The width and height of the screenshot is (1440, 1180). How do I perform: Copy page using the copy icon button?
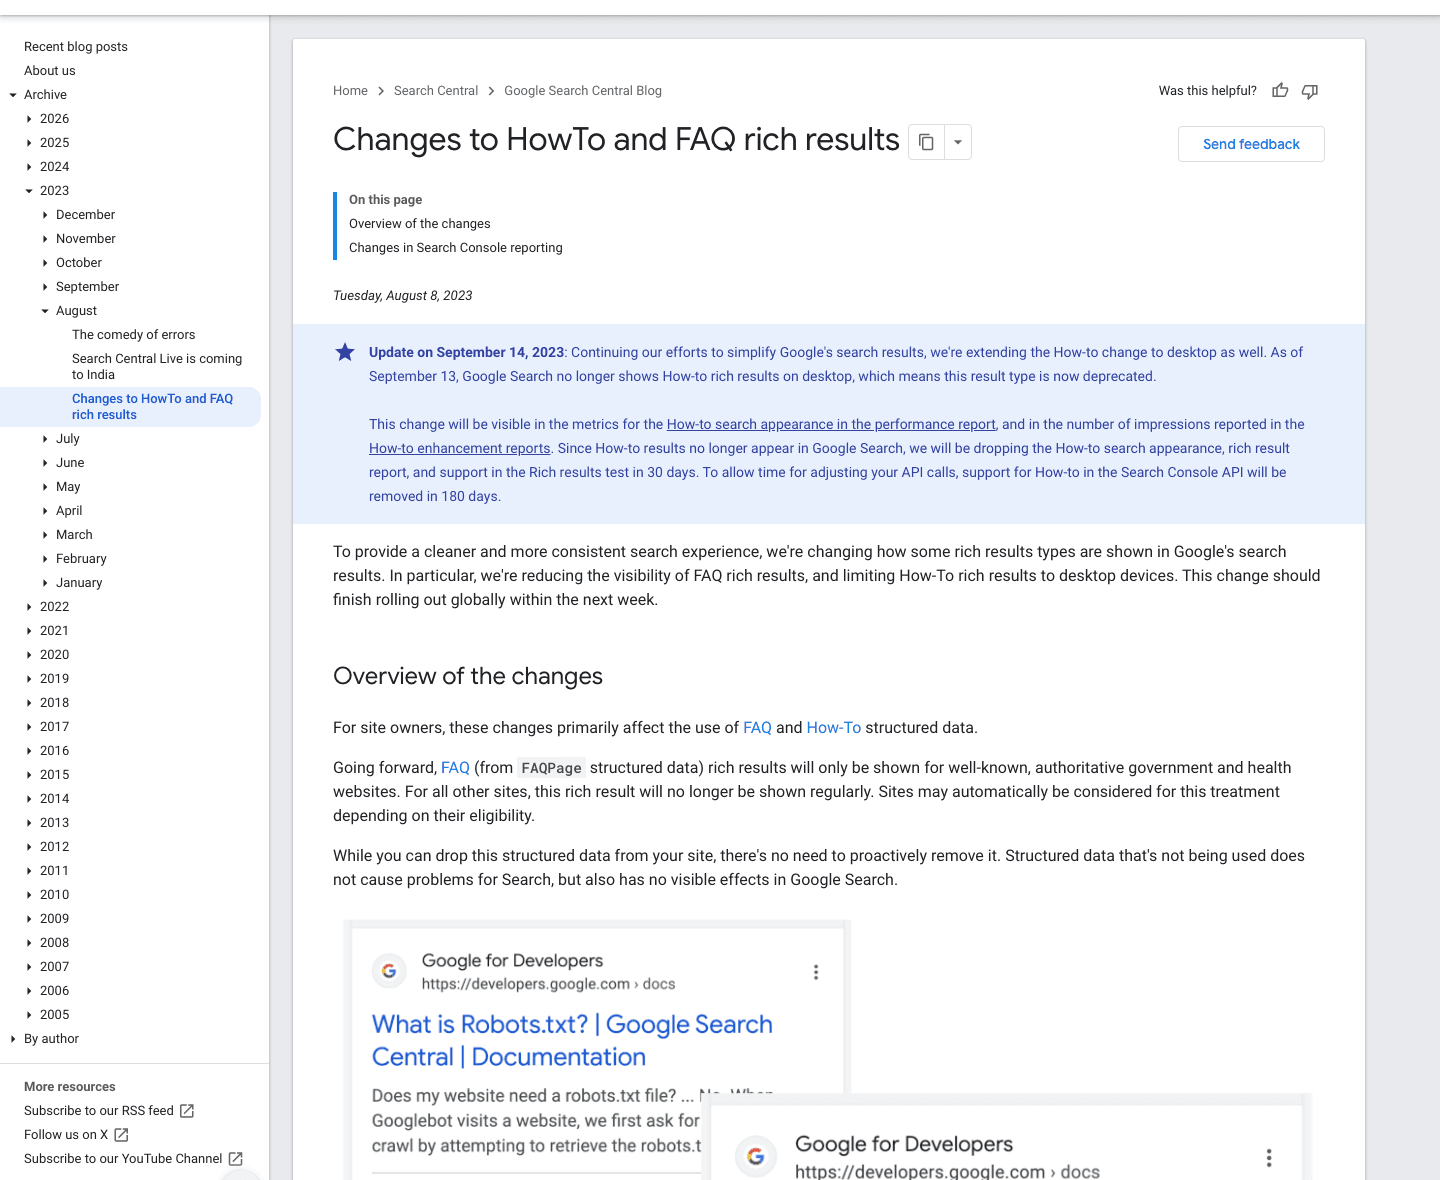[x=926, y=142]
